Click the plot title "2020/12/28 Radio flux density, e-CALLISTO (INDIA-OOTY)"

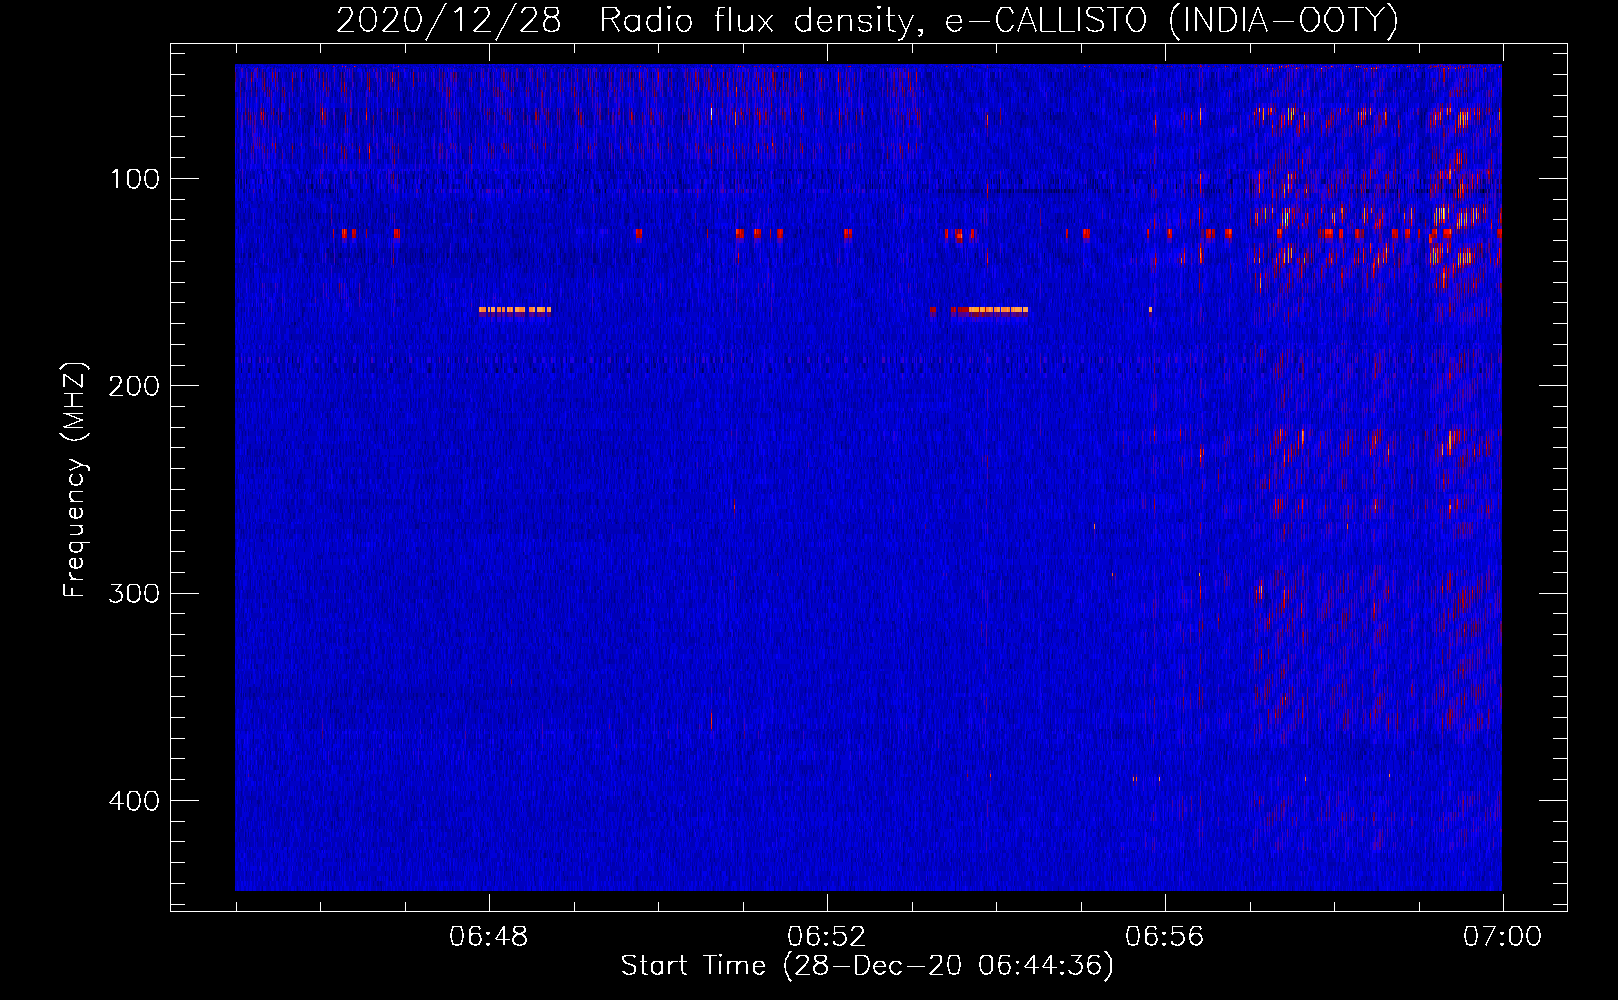click(x=867, y=20)
